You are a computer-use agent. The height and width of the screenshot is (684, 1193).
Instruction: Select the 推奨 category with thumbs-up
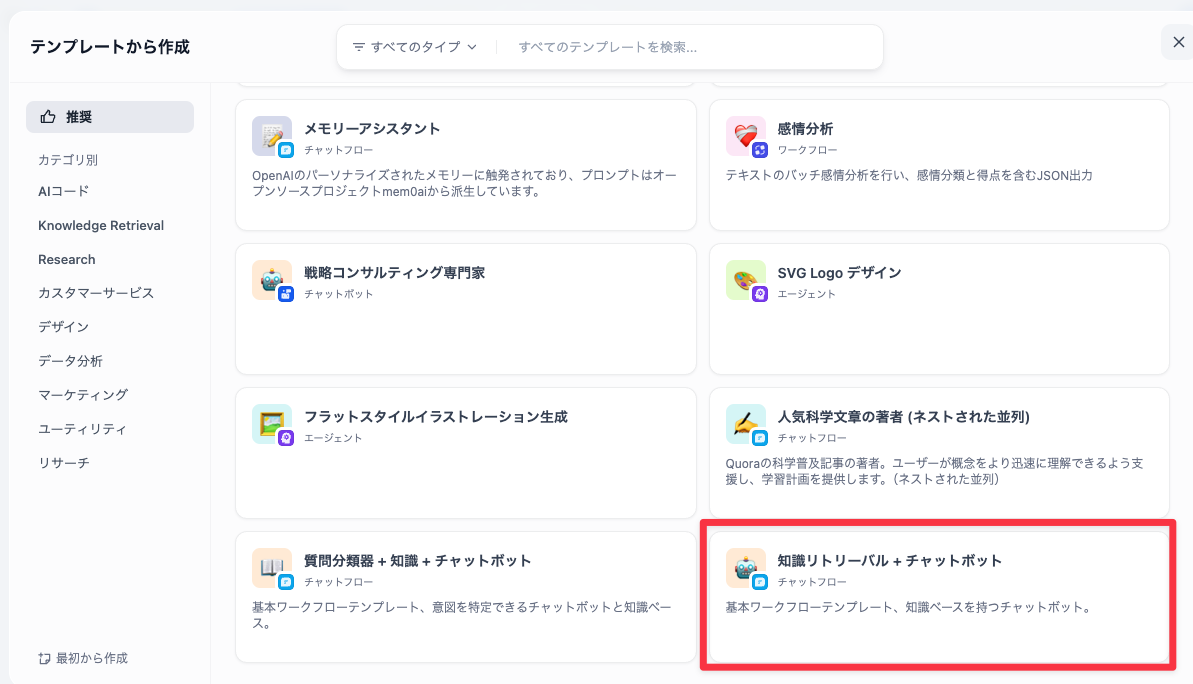pos(110,117)
